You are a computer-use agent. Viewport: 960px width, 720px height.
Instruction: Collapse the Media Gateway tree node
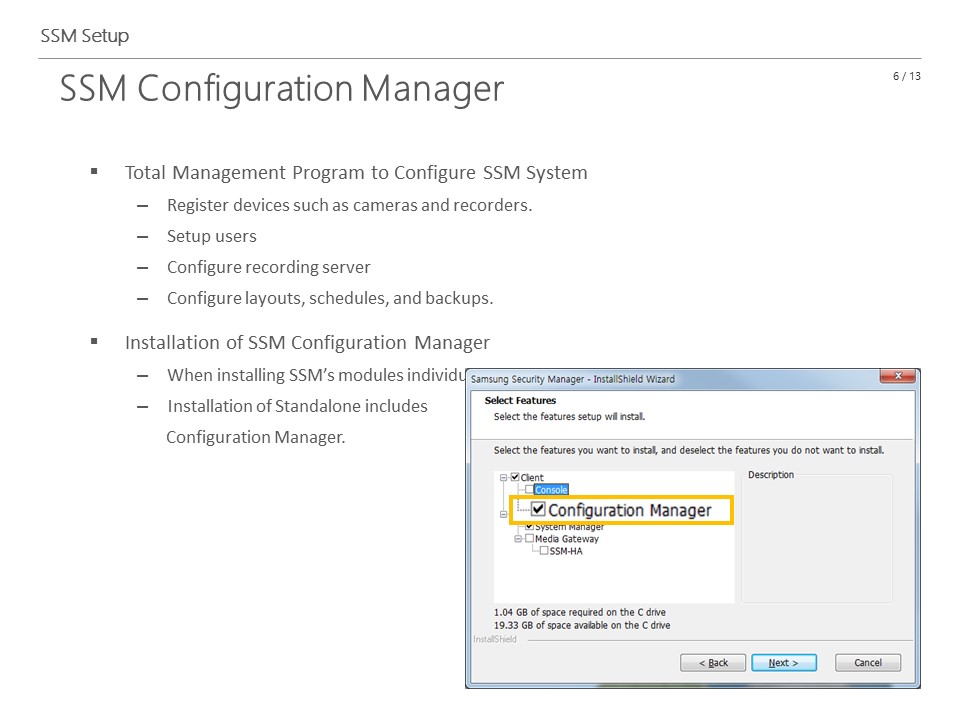point(518,539)
